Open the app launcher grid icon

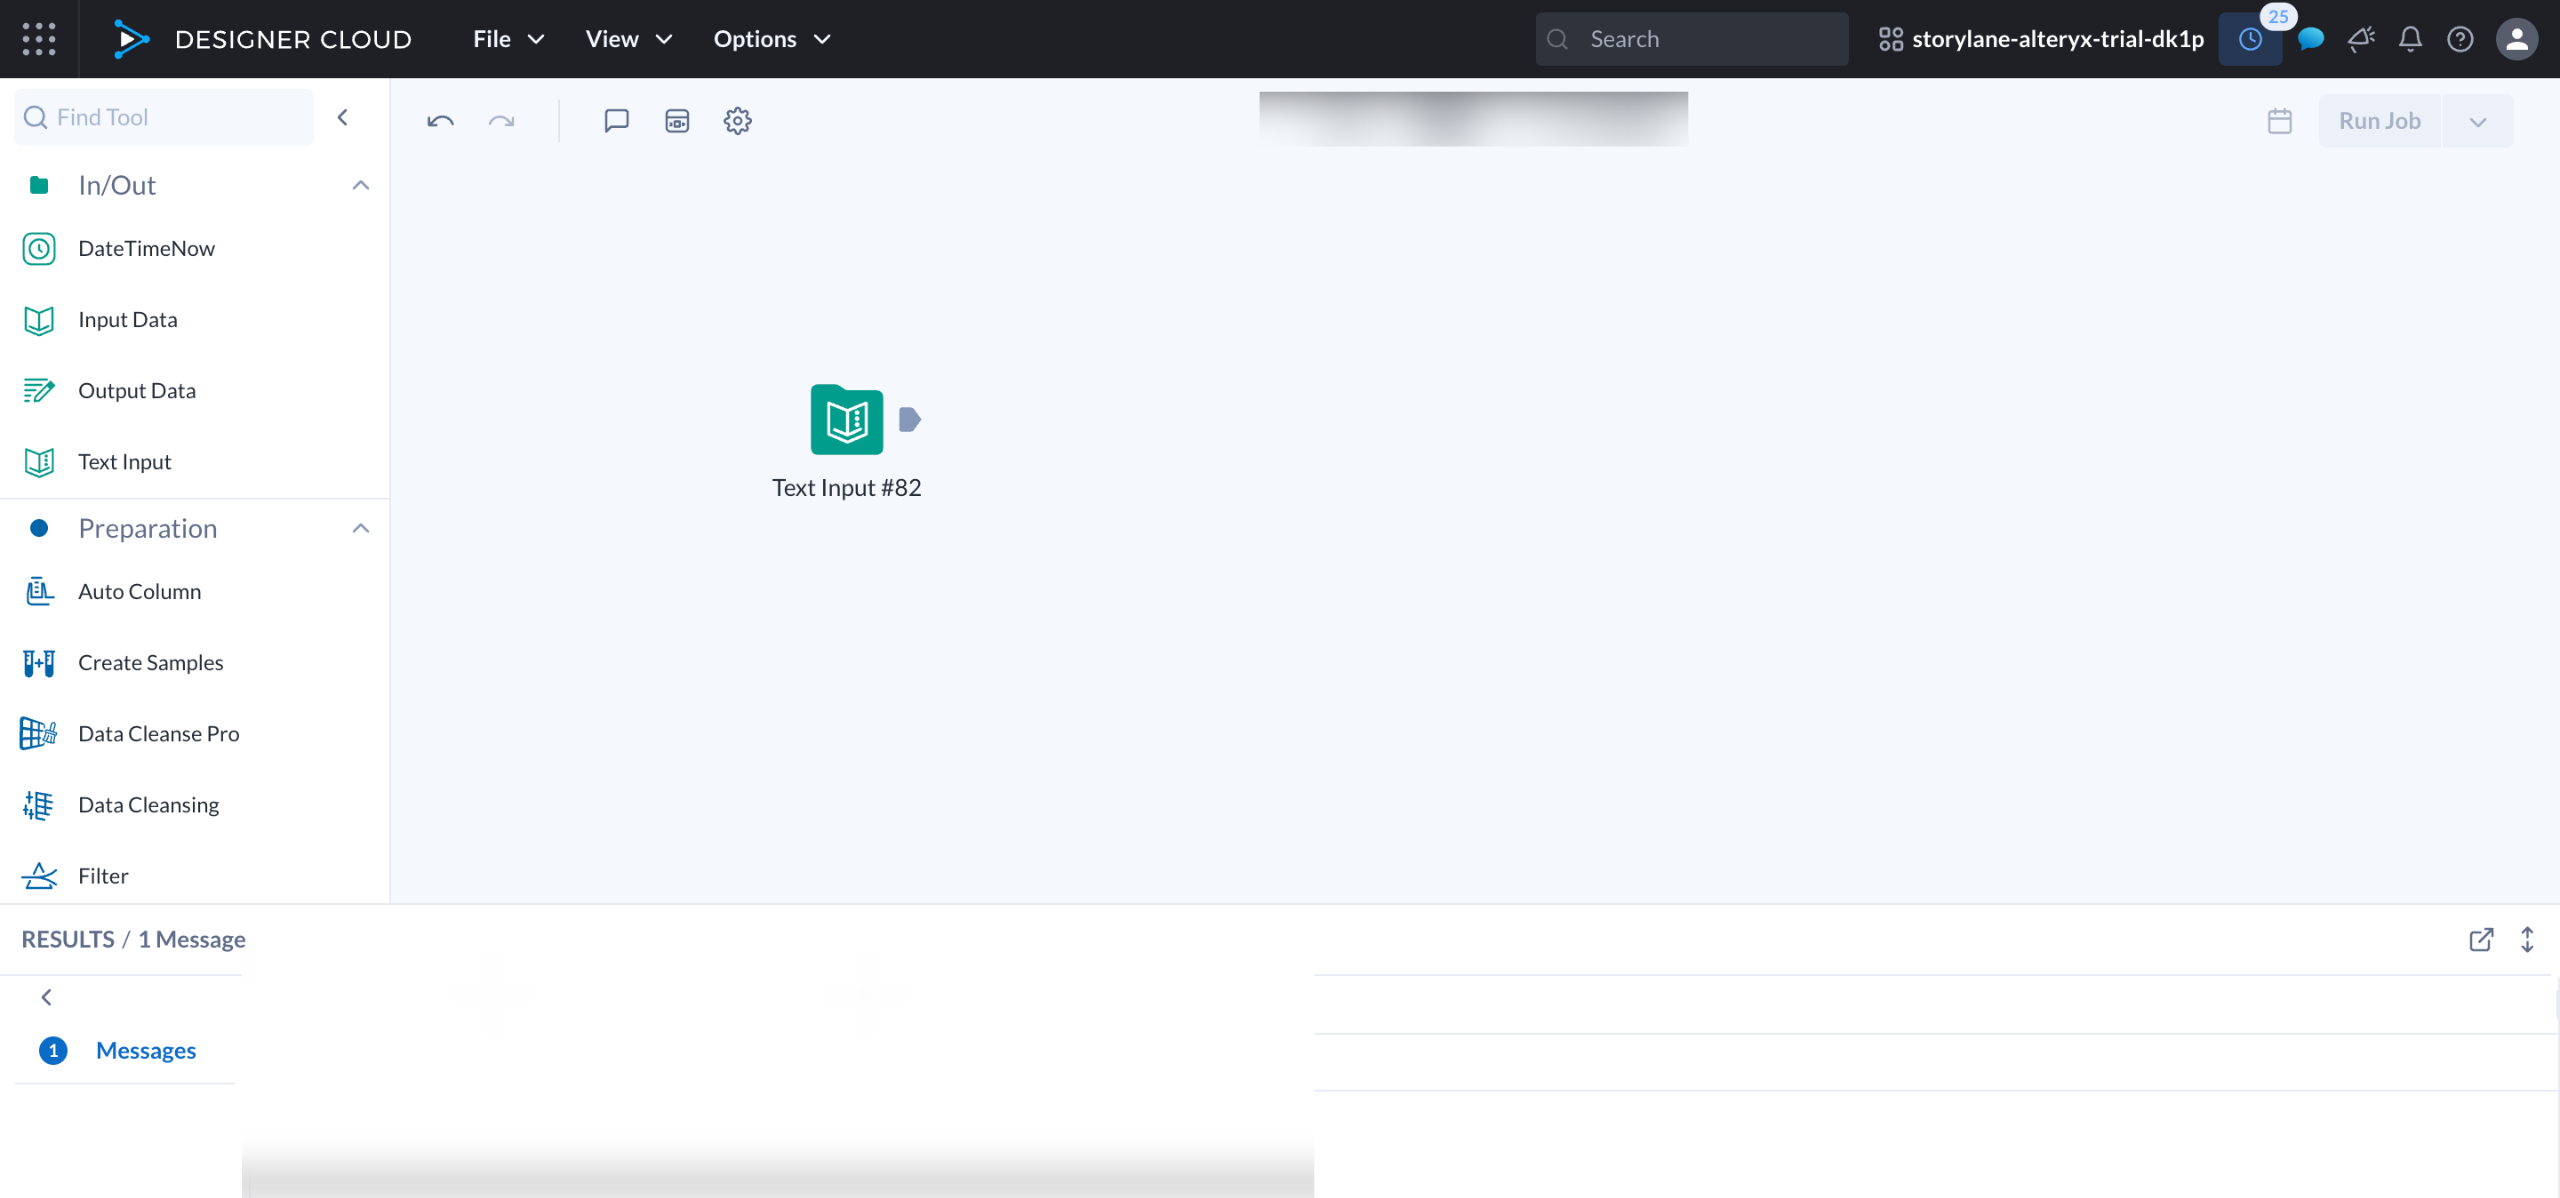click(x=39, y=39)
